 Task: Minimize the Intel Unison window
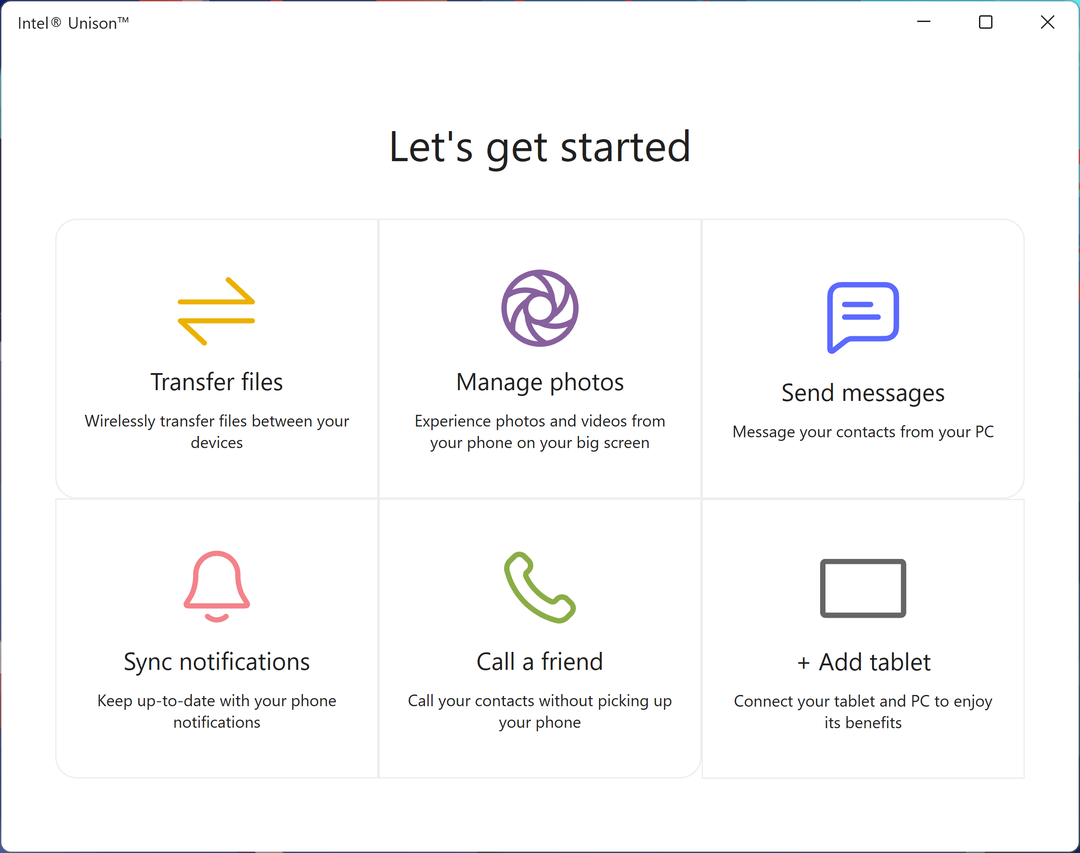pyautogui.click(x=924, y=22)
